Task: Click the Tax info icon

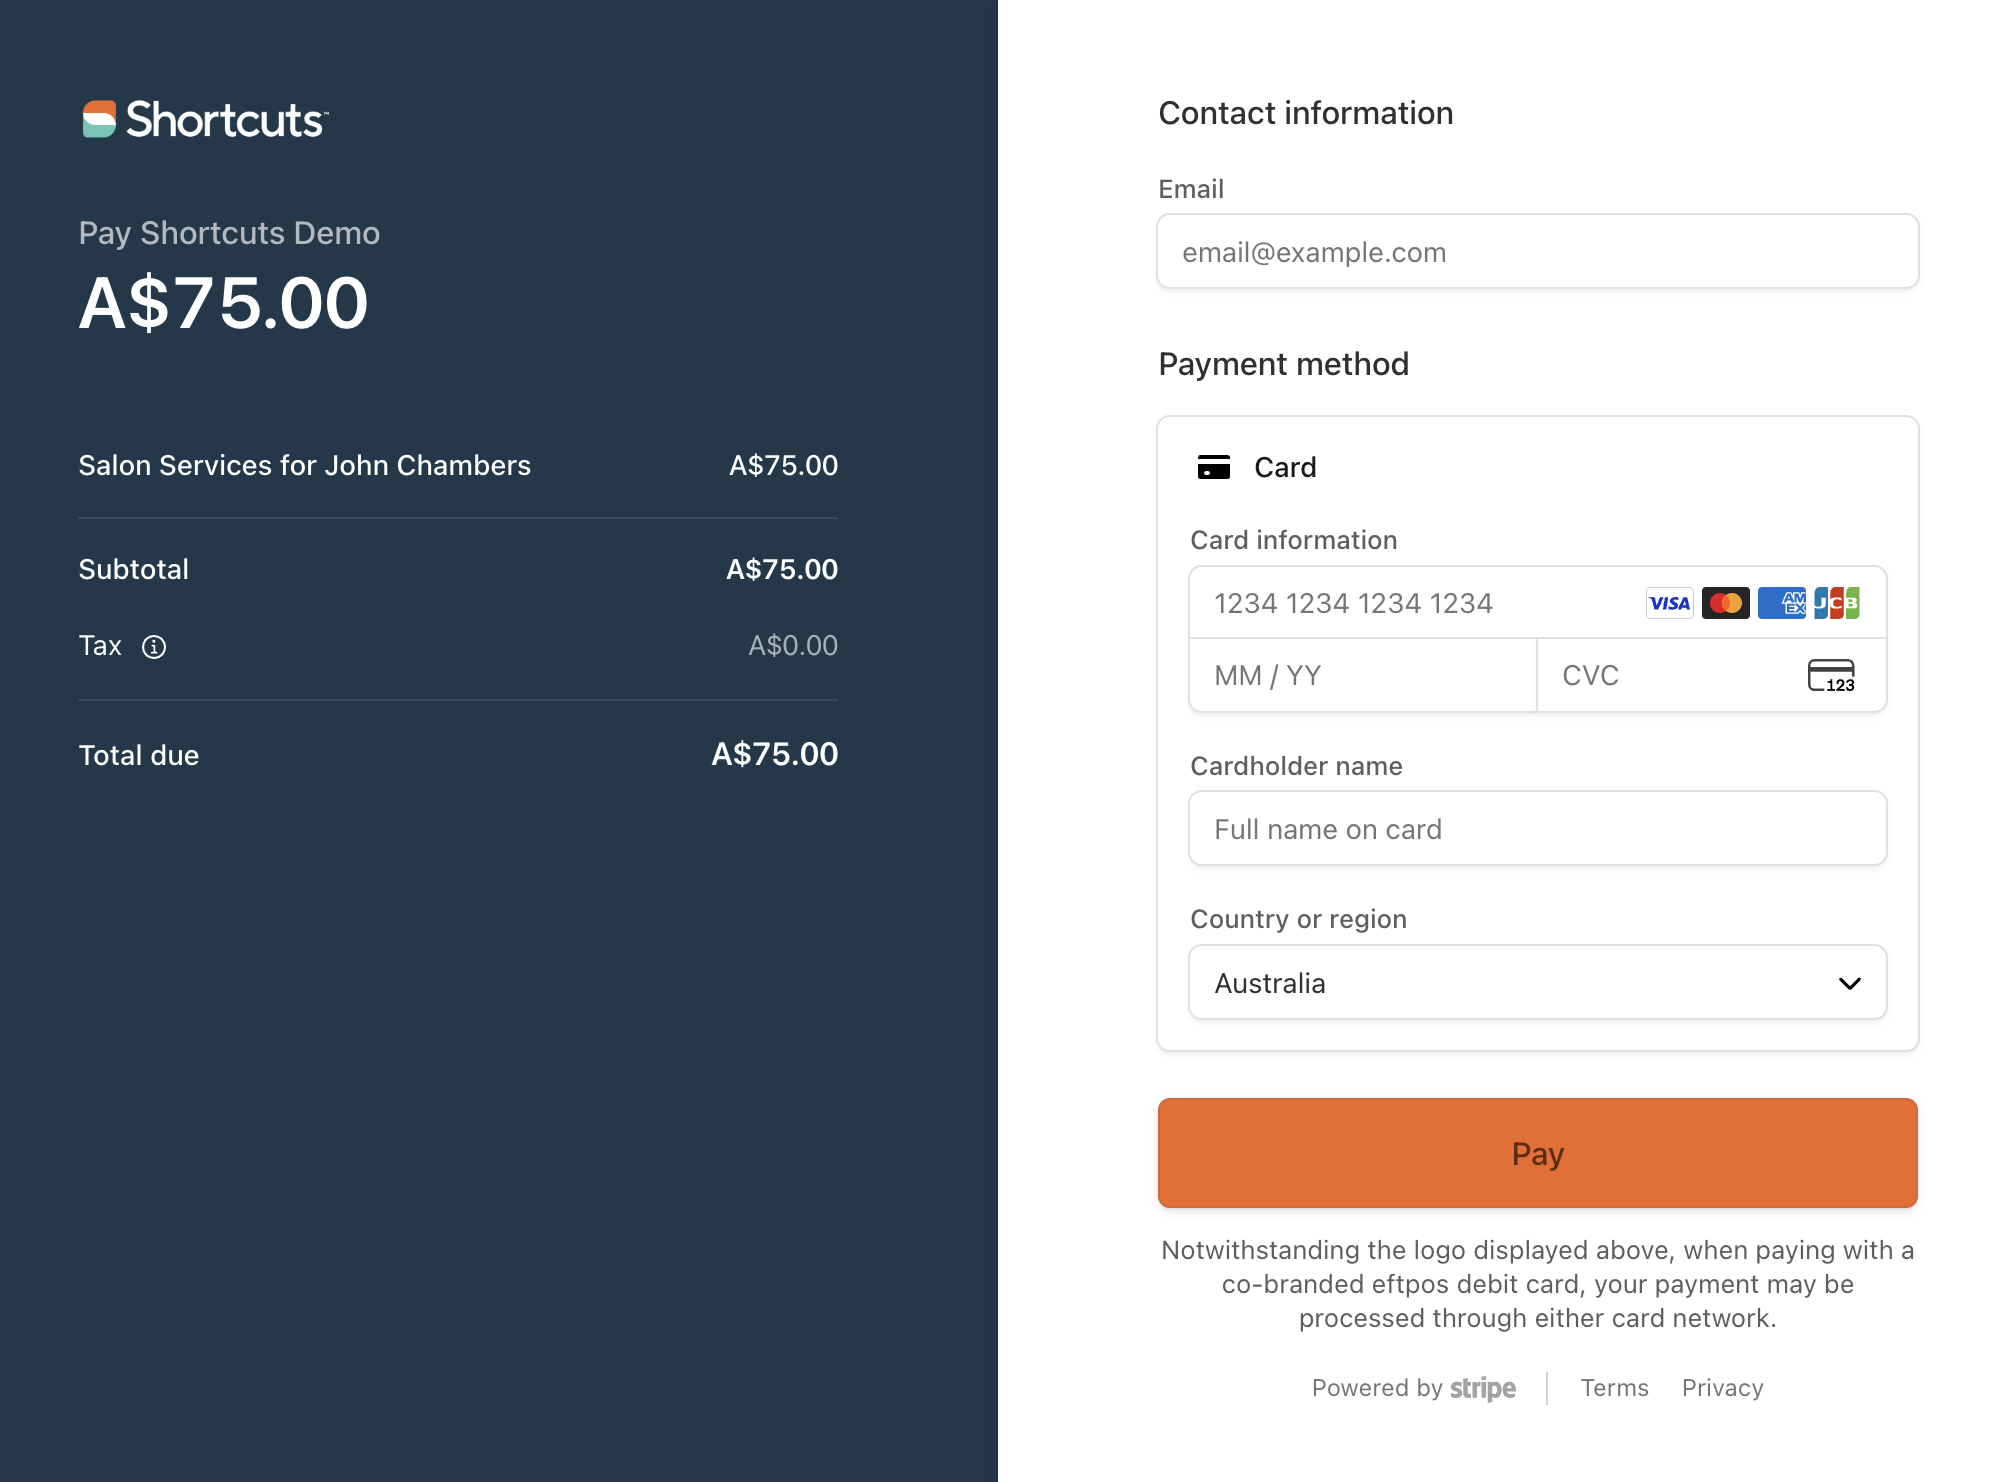Action: point(154,647)
